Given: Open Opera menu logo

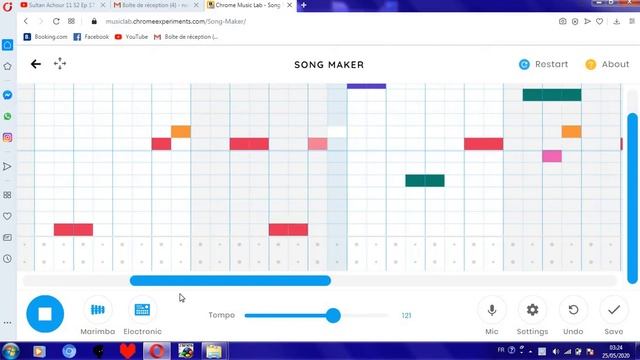Looking at the screenshot, I should pos(7,7).
